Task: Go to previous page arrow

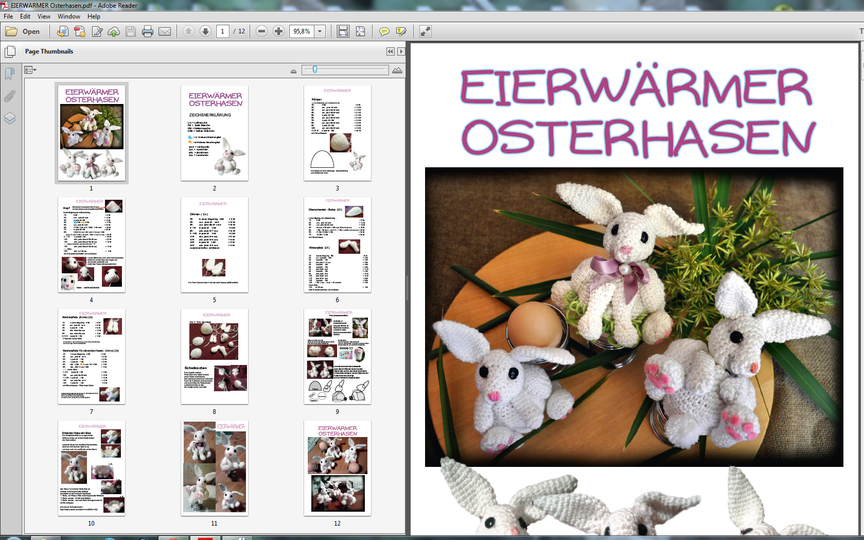Action: (188, 31)
